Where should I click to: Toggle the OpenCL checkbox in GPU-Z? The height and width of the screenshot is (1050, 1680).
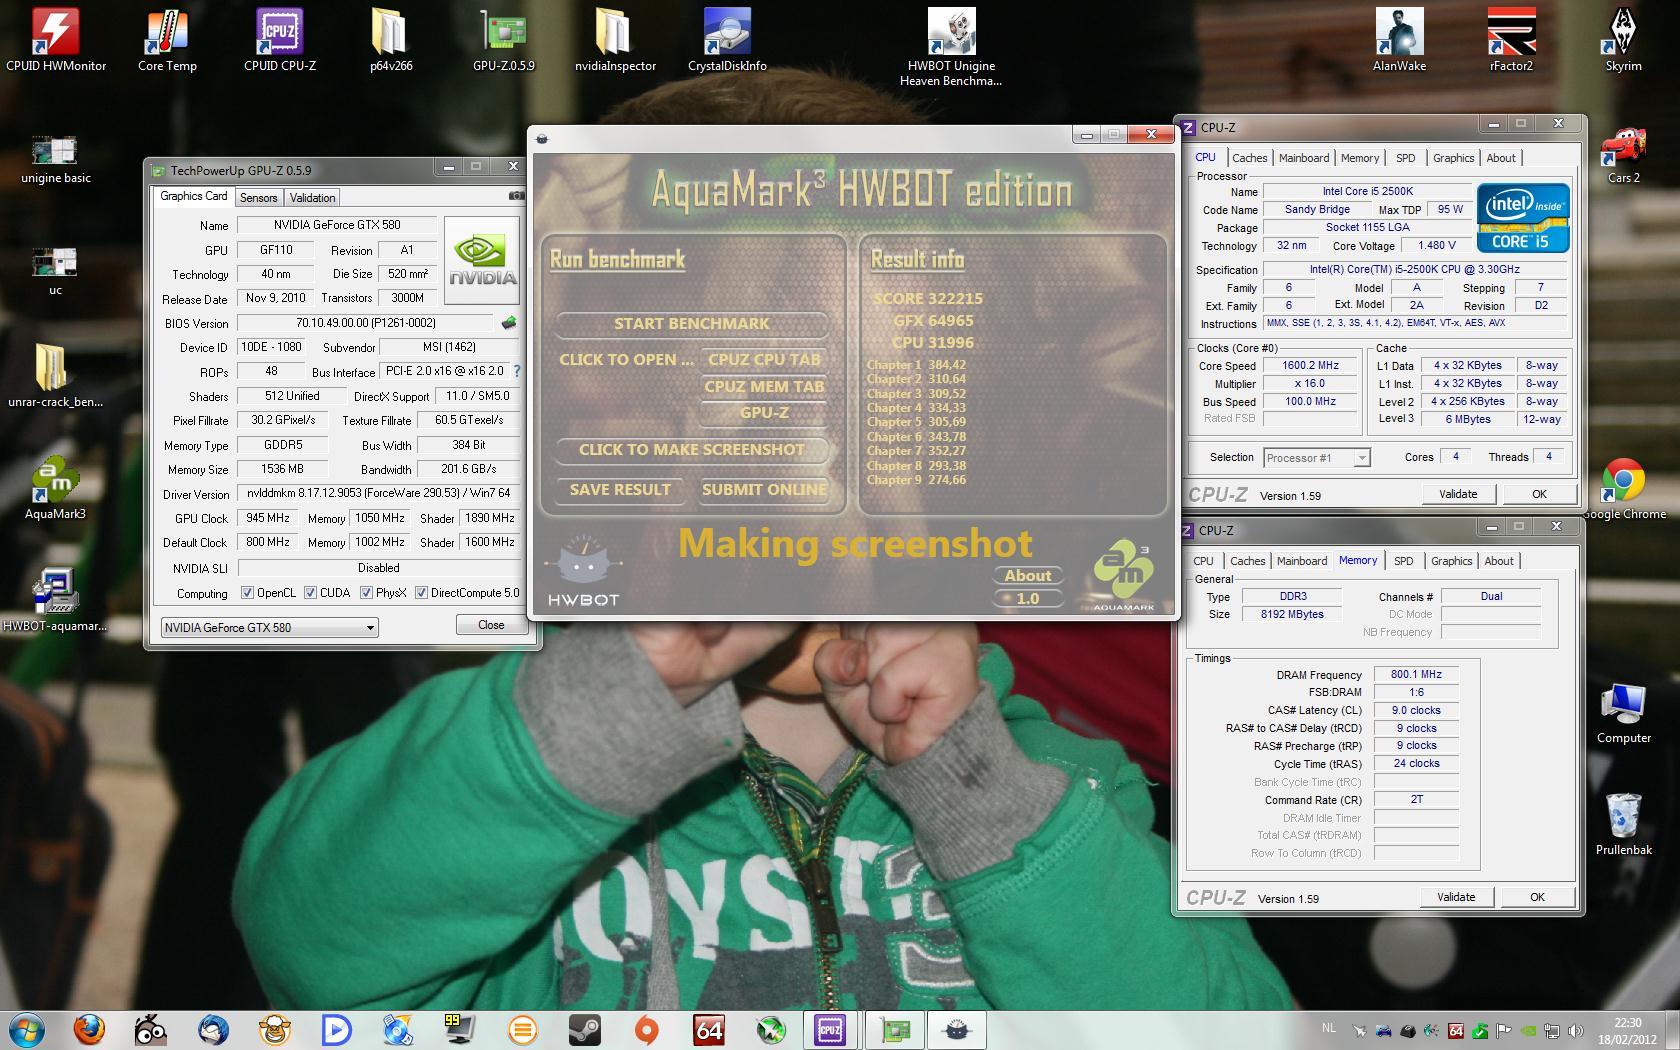click(x=247, y=593)
